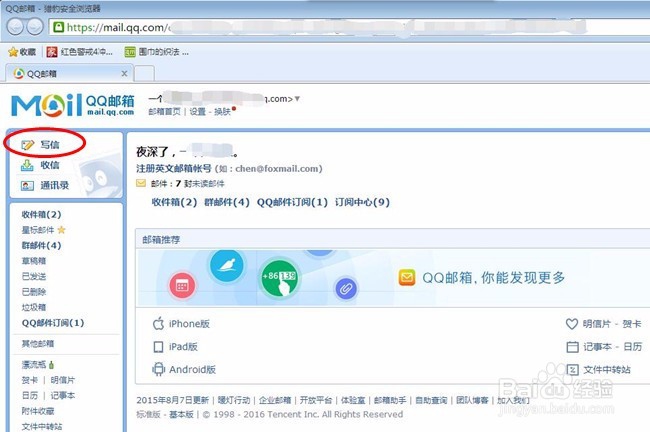Screen dimensions: 650x432
Task: Open 记事本 in the sidebar
Action: (x=63, y=396)
